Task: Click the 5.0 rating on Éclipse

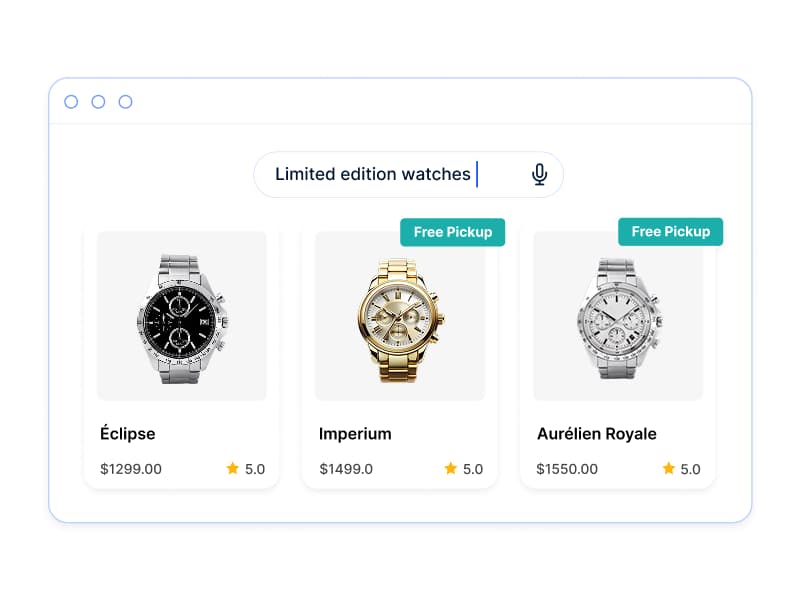Action: [x=255, y=469]
